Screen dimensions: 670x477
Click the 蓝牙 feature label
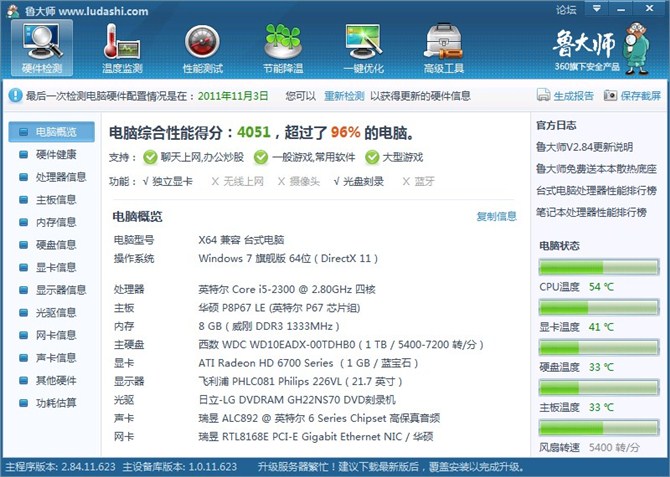coord(424,182)
